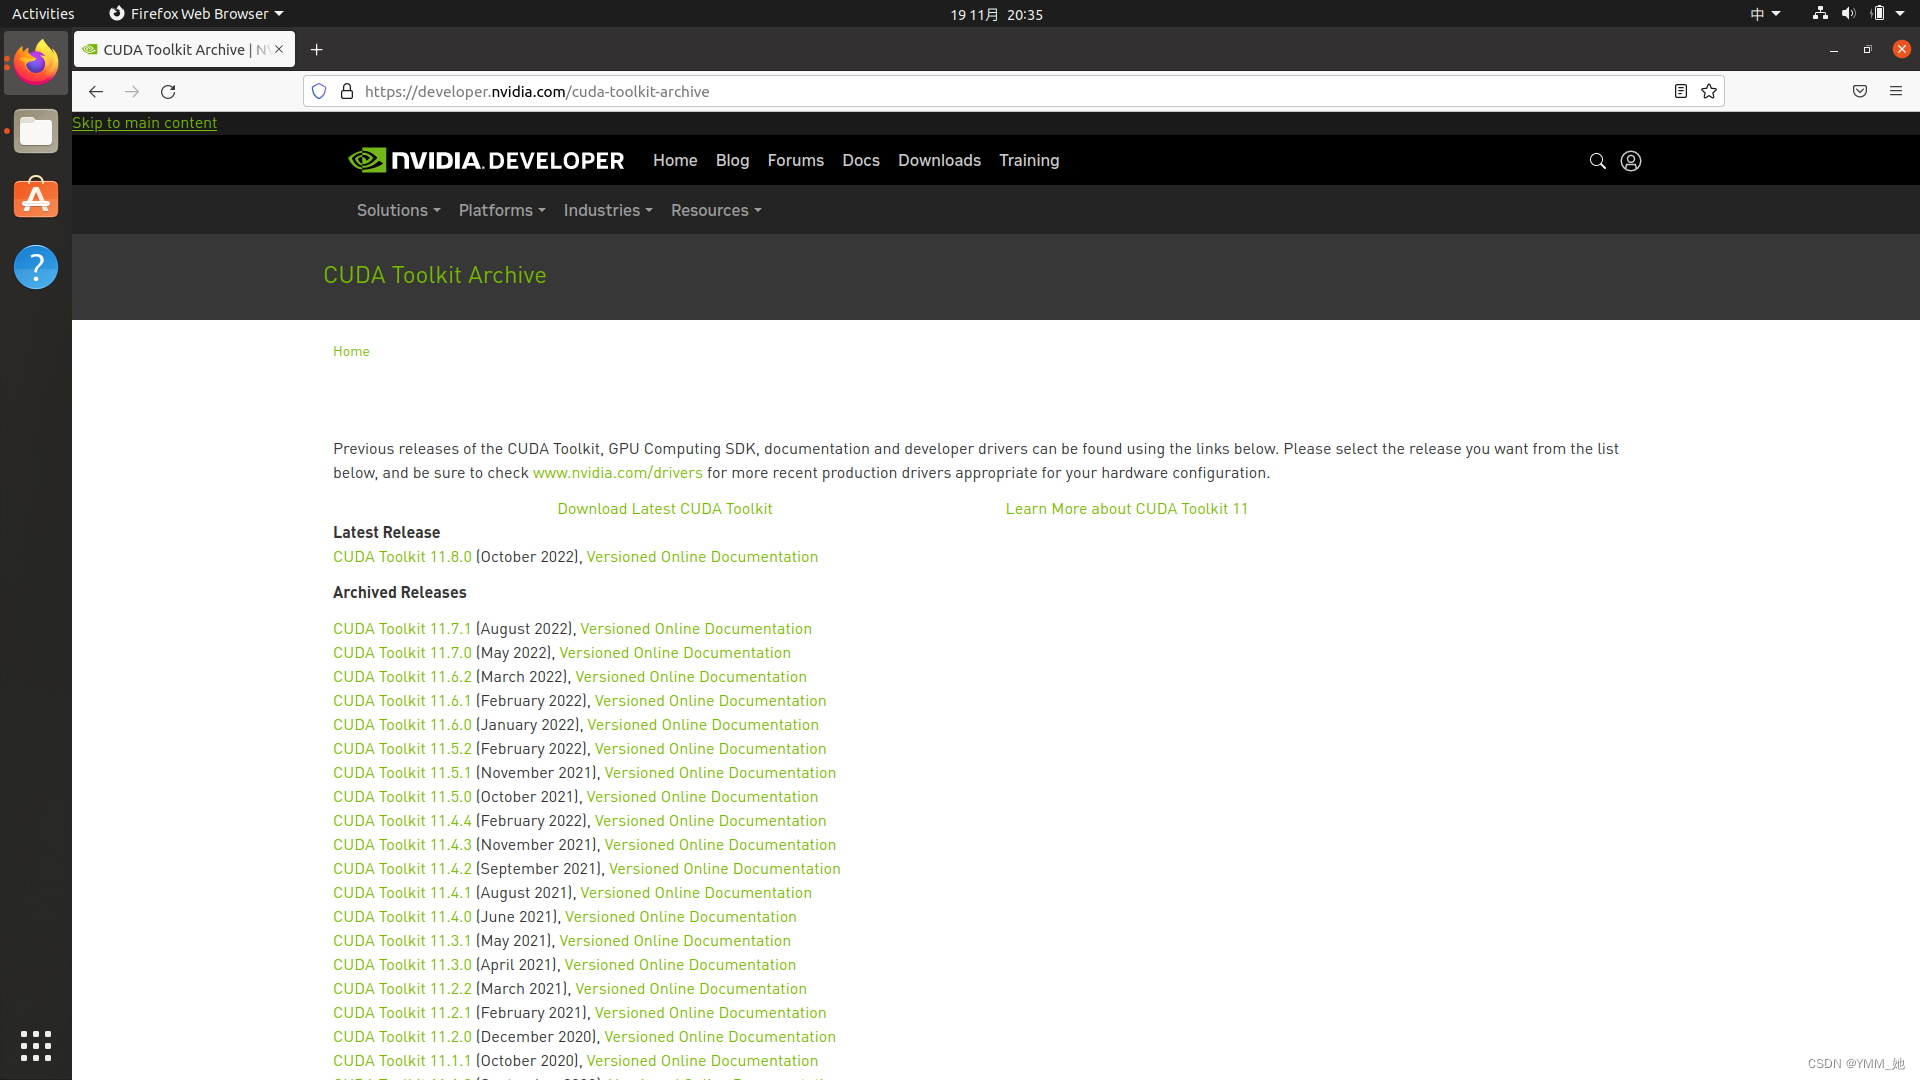Save this page to Pocket
Image resolution: width=1920 pixels, height=1080 pixels.
[x=1859, y=91]
